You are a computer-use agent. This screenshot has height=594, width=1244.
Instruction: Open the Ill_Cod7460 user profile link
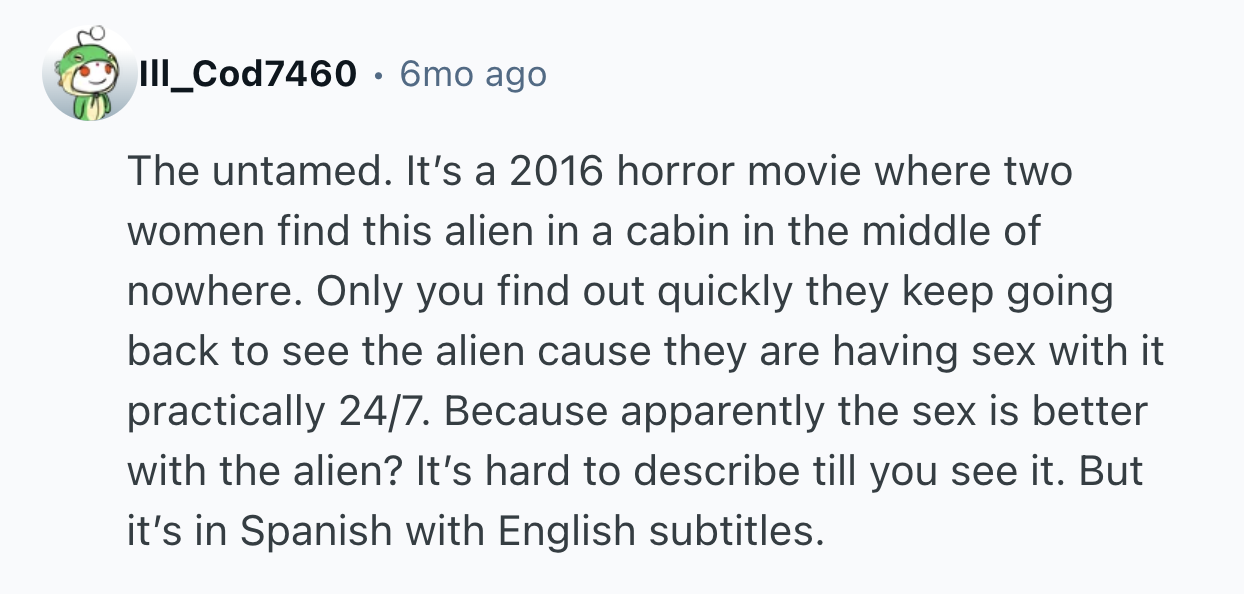pyautogui.click(x=247, y=74)
